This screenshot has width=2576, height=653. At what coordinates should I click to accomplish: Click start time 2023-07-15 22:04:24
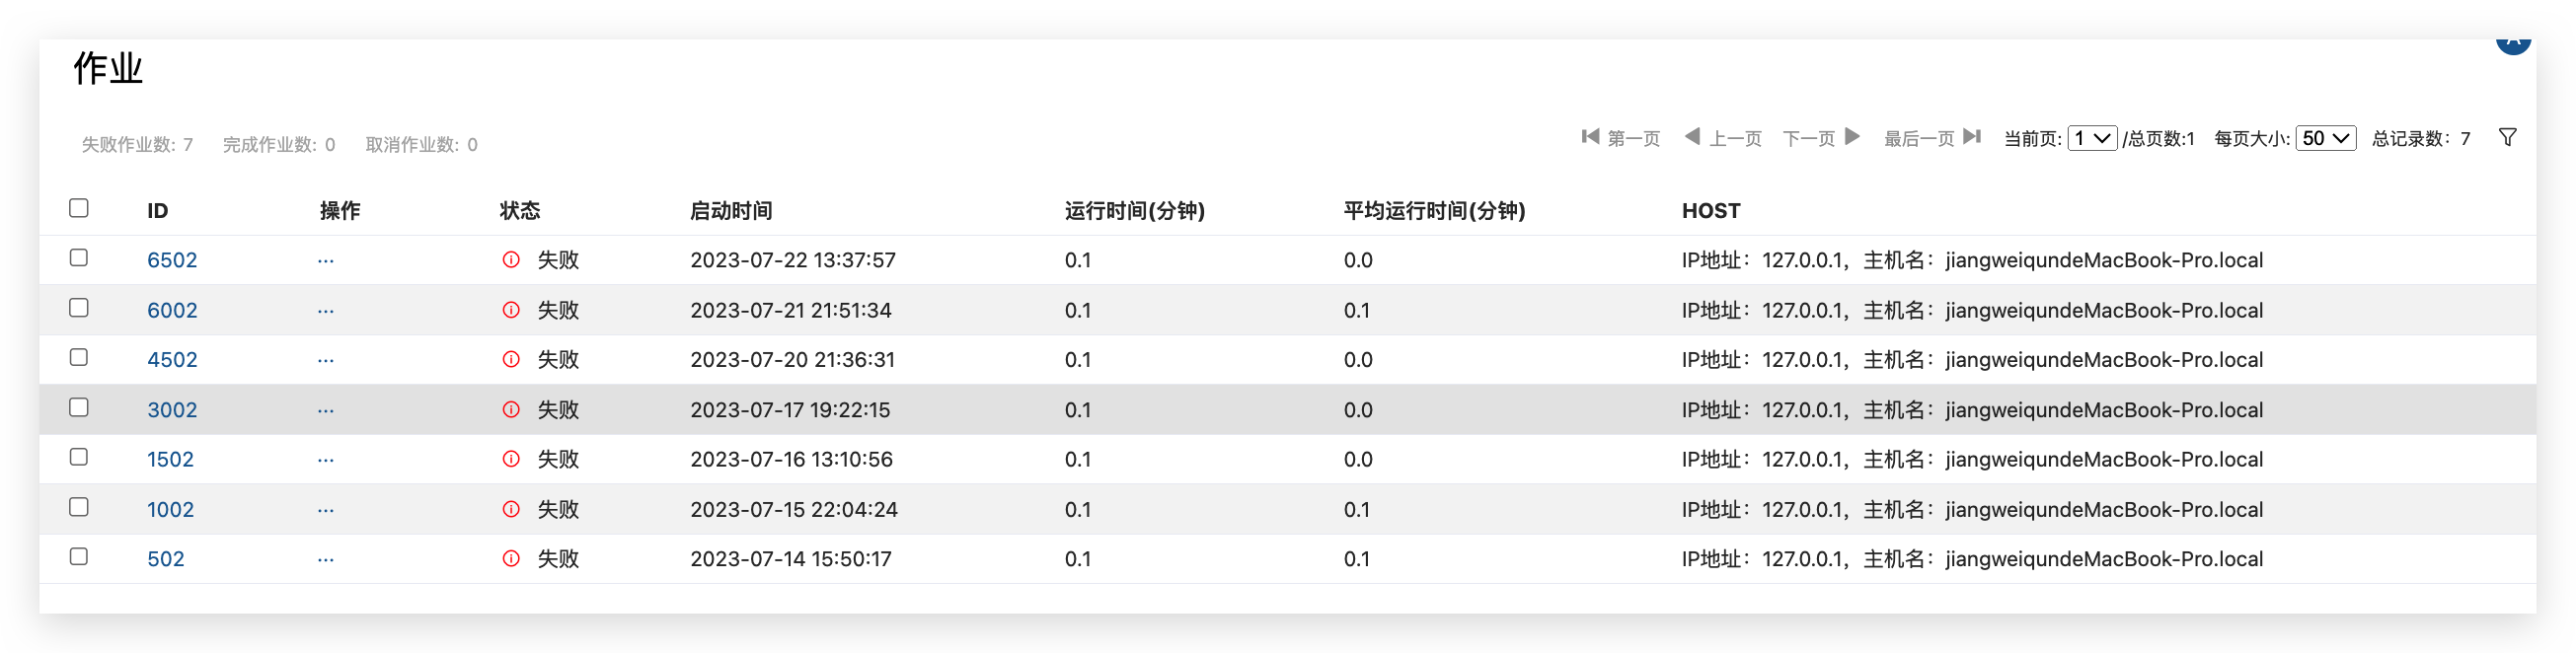pos(794,509)
